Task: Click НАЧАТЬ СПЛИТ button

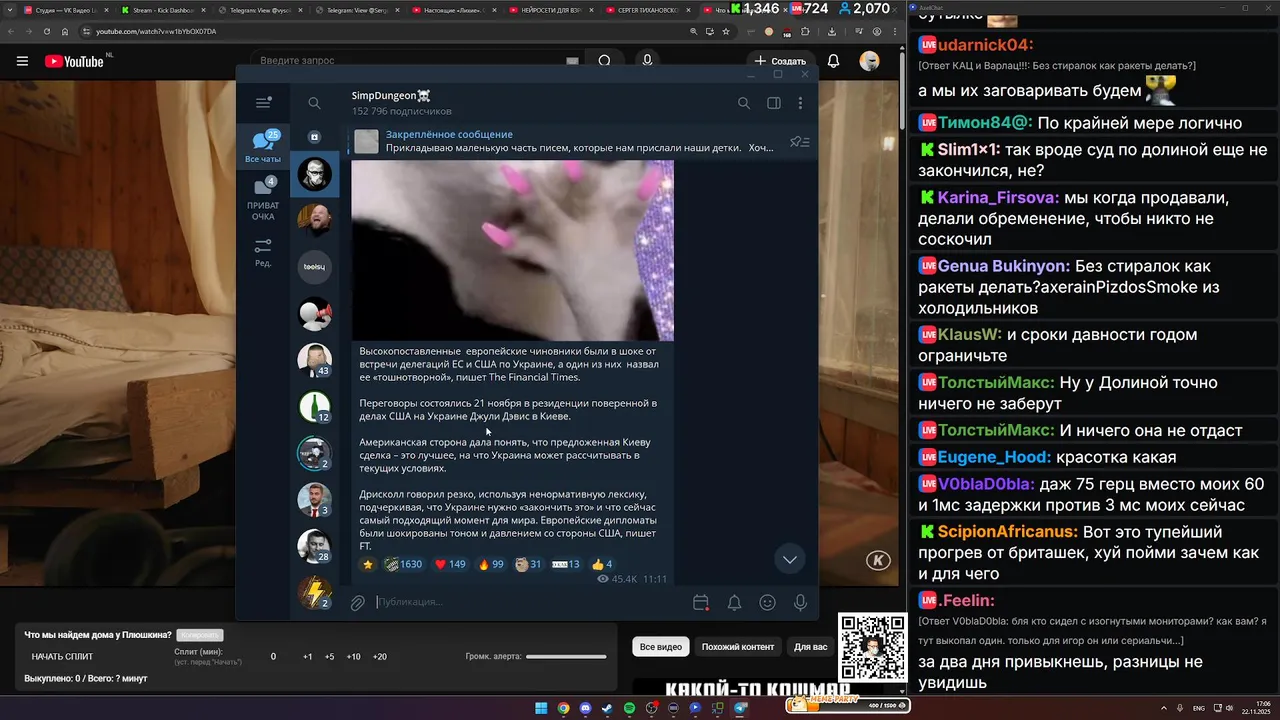Action: pyautogui.click(x=62, y=657)
